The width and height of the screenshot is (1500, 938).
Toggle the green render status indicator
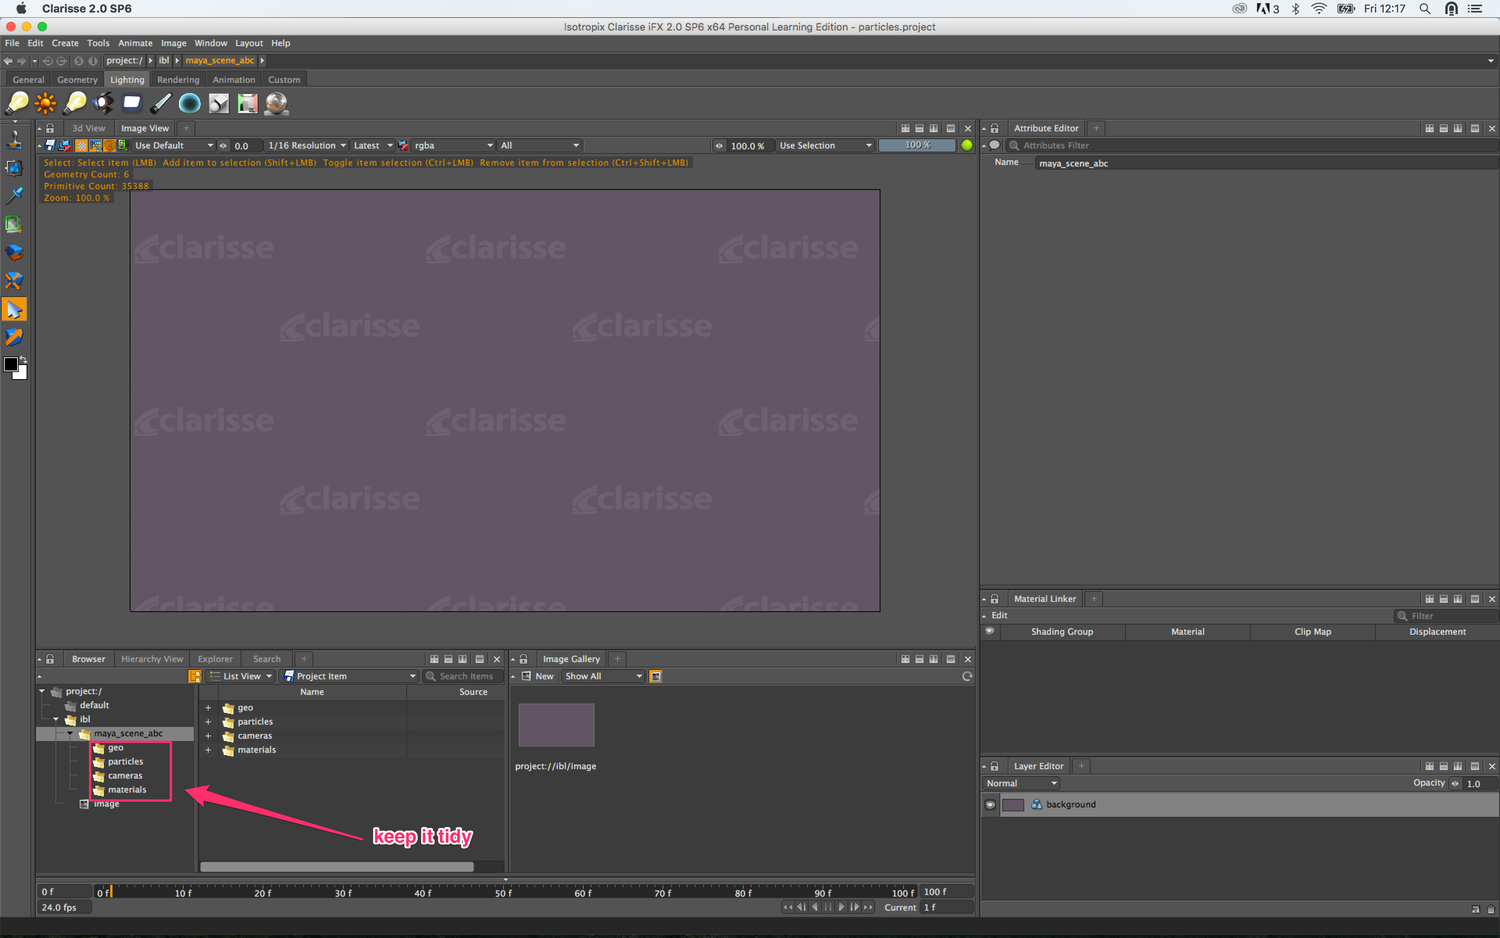point(967,146)
